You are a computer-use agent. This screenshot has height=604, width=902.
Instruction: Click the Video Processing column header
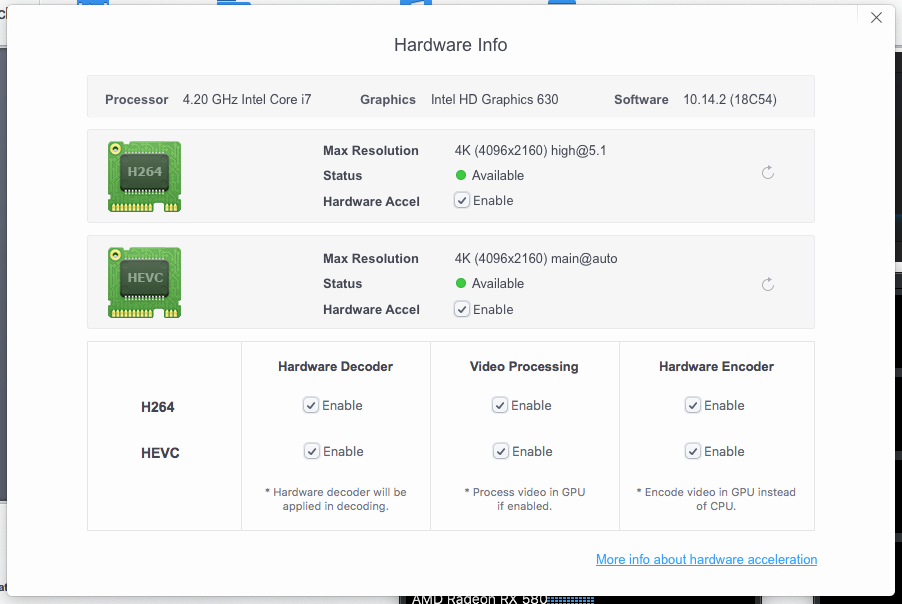[524, 366]
